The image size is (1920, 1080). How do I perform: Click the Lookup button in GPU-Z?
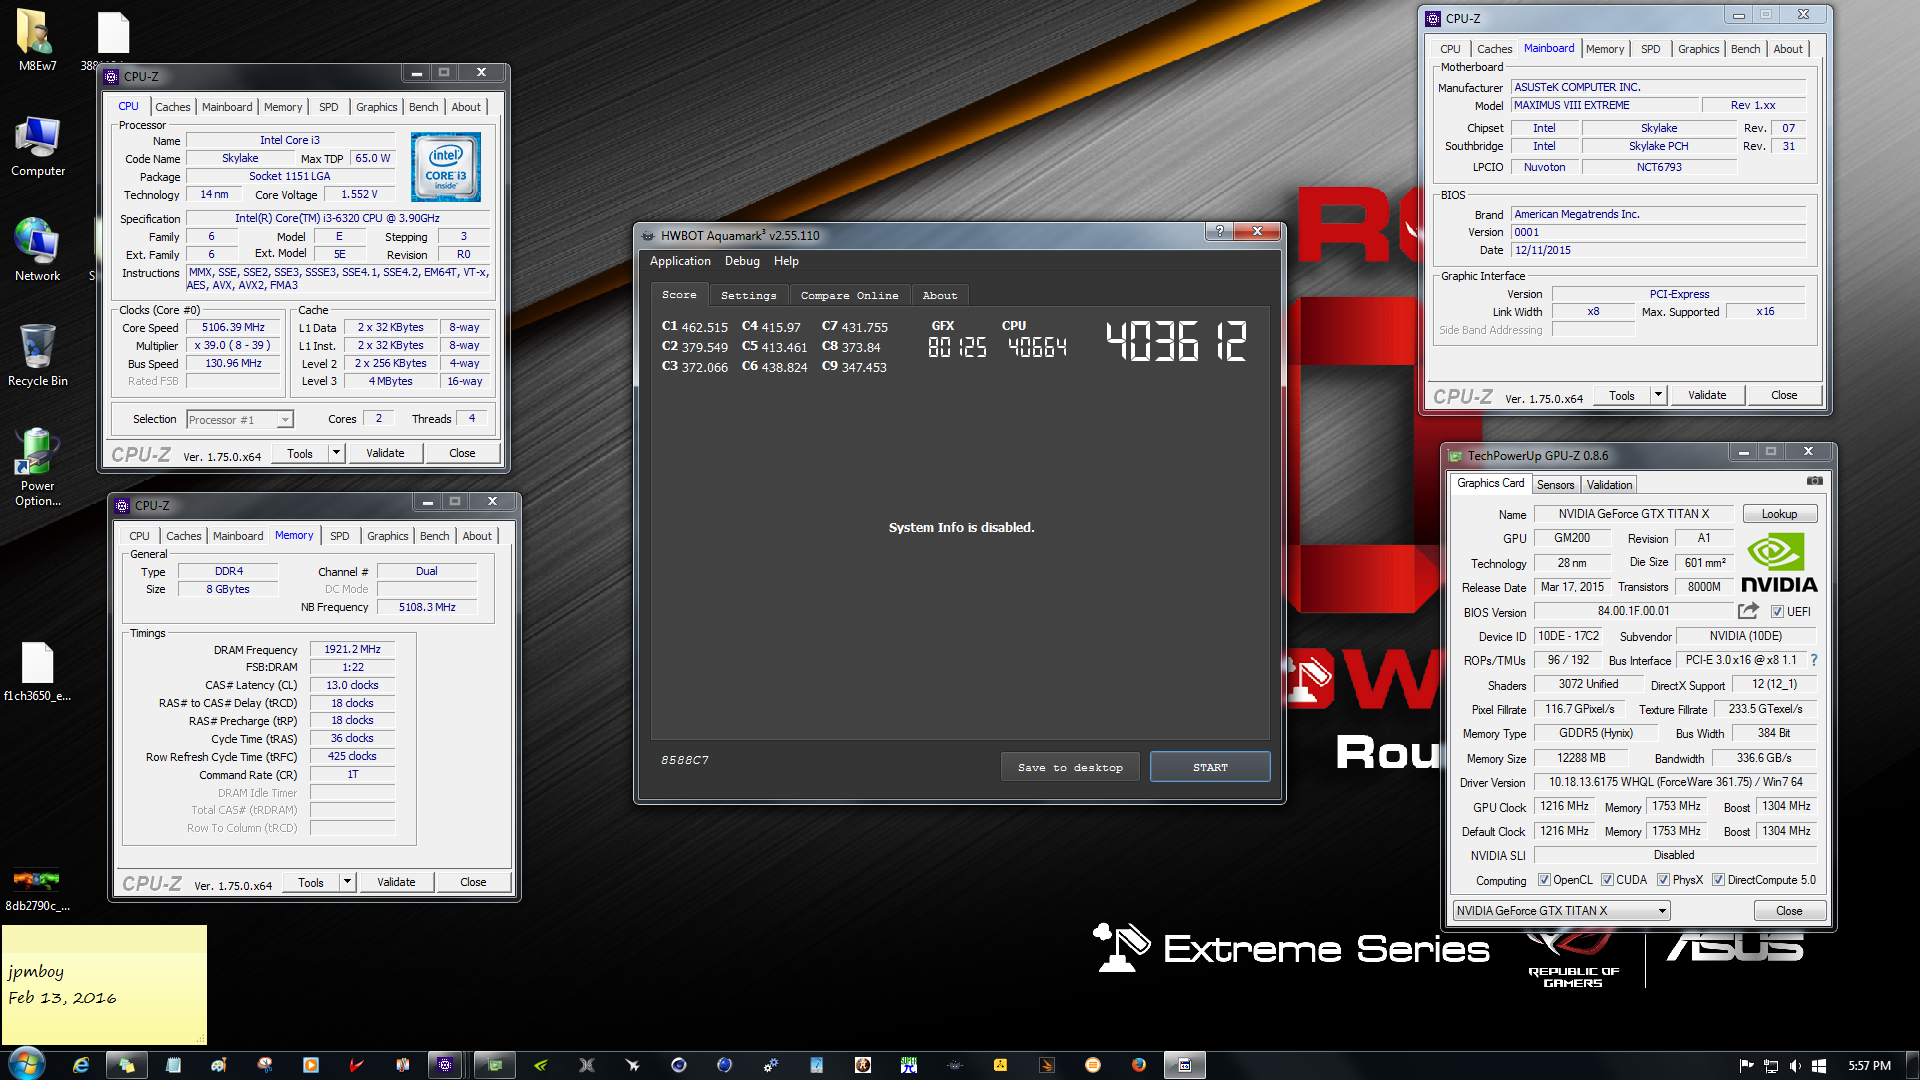pyautogui.click(x=1779, y=514)
